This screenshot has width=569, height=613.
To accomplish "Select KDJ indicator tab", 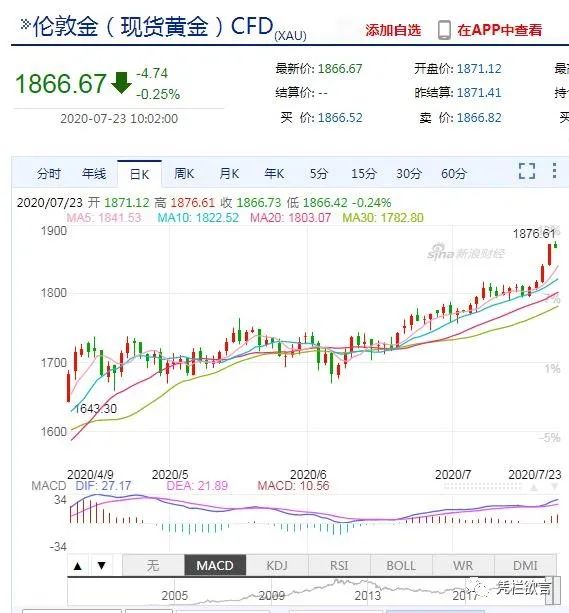I will point(277,565).
